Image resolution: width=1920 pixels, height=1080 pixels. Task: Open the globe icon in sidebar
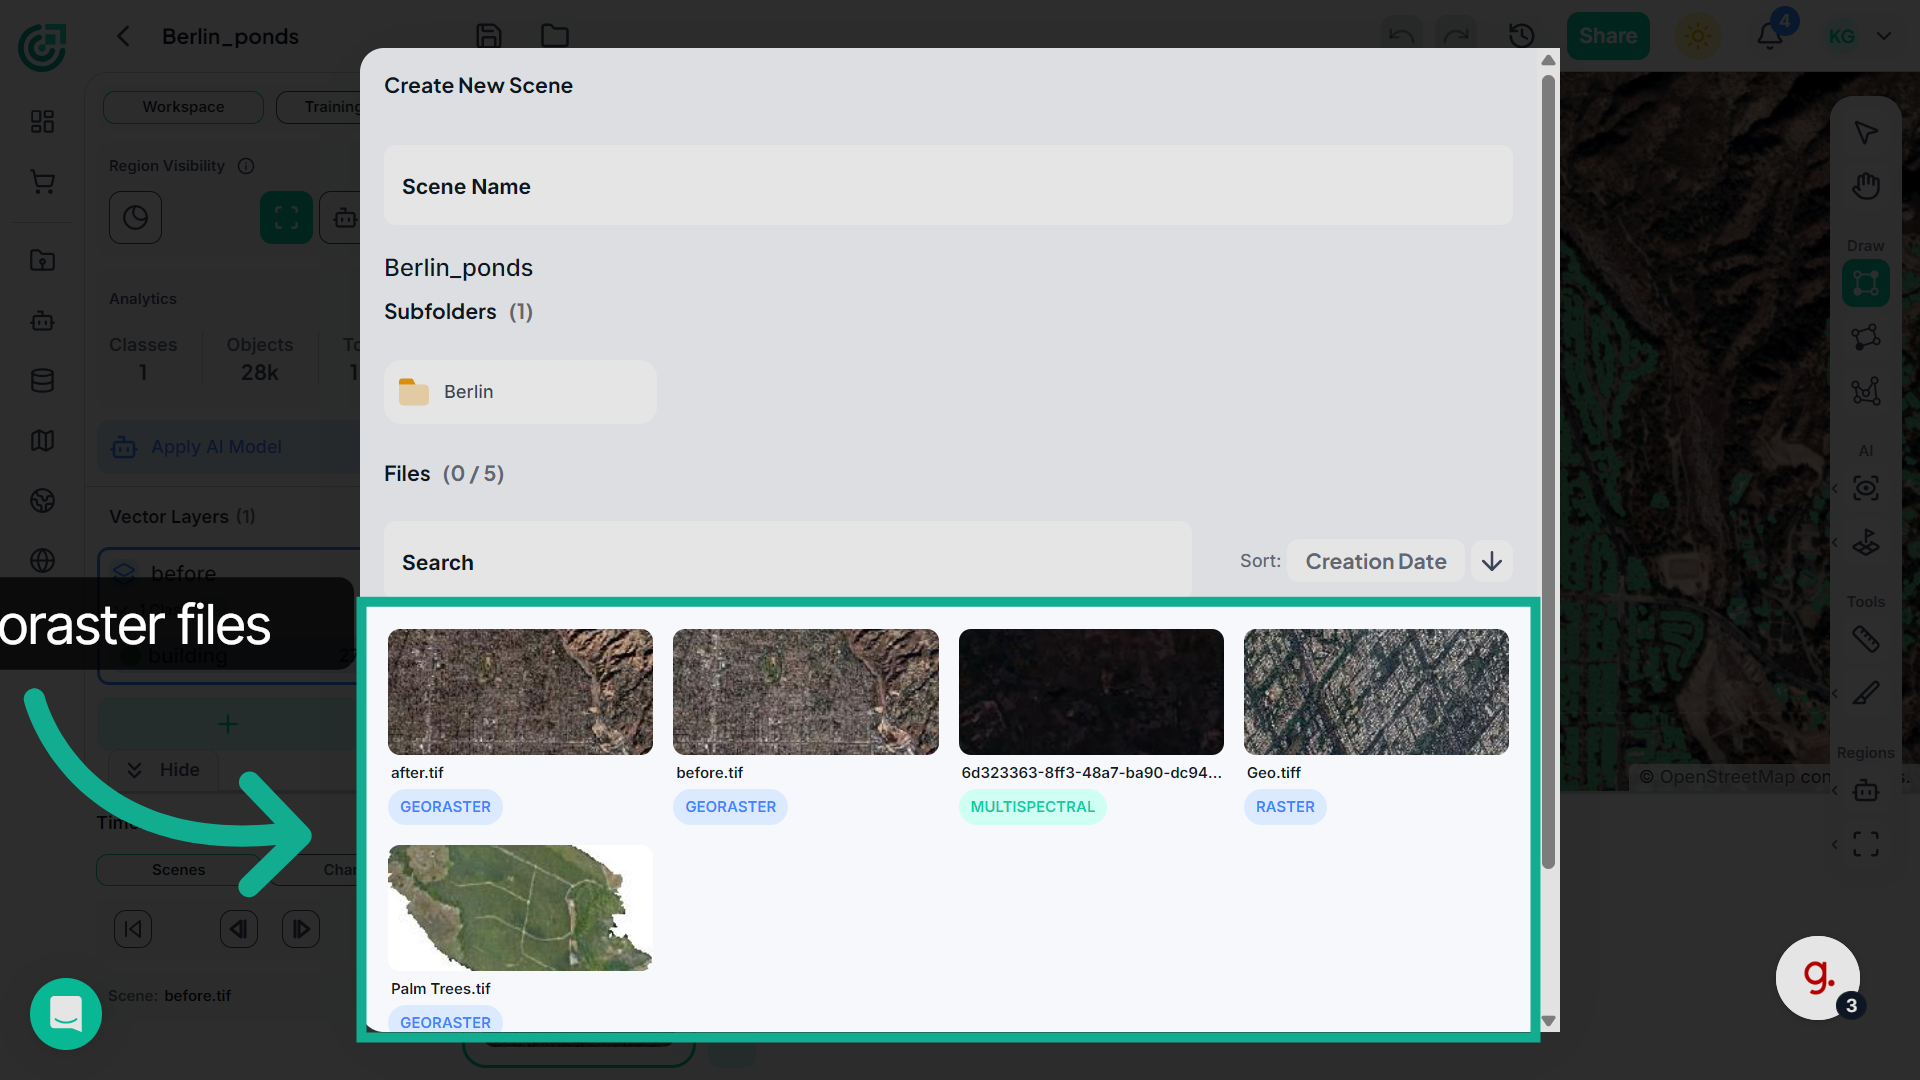point(42,561)
